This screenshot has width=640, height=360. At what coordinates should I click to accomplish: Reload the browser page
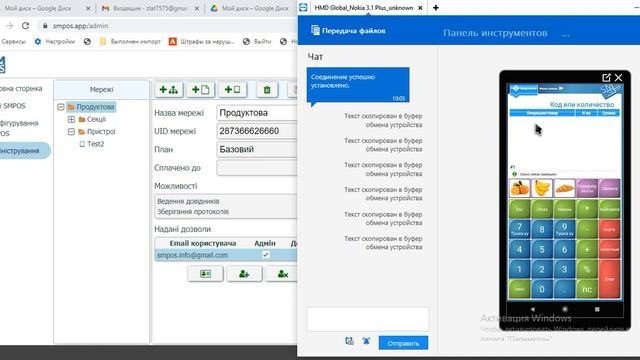point(25,26)
